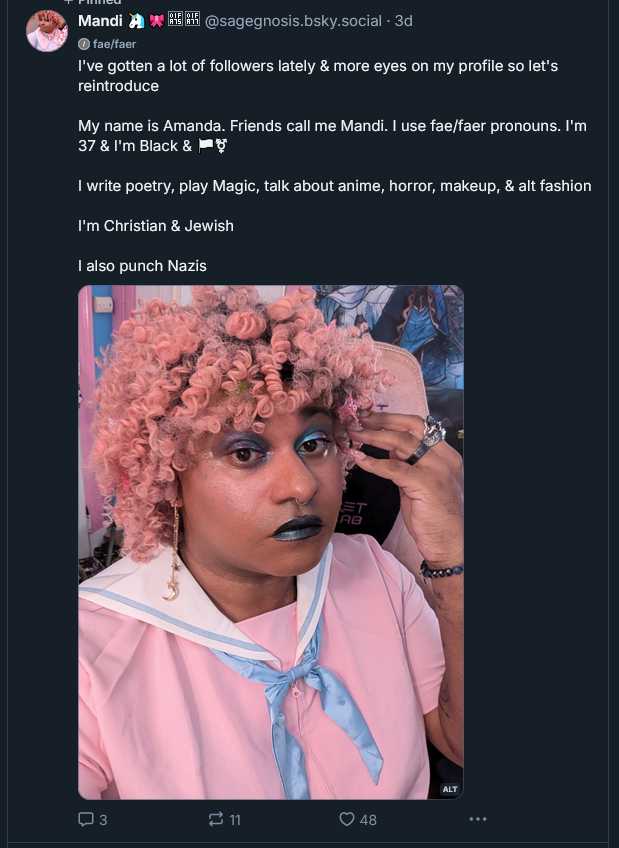Image resolution: width=619 pixels, height=848 pixels.
Task: Click the white flag emoji in post
Action: click(205, 145)
